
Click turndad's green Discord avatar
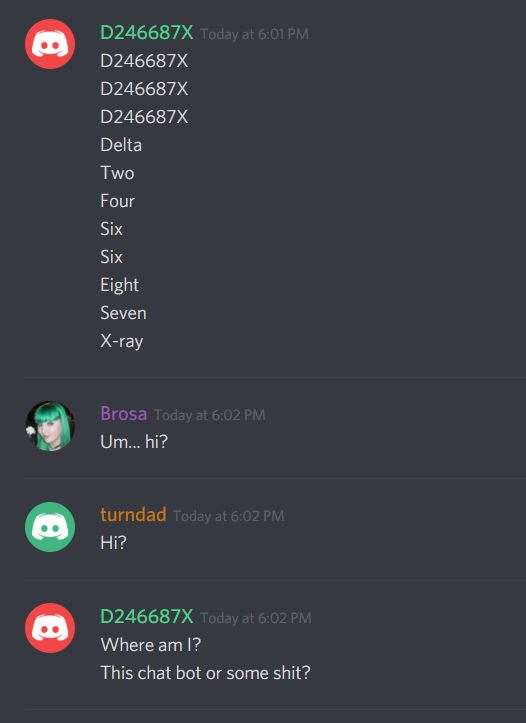click(50, 527)
